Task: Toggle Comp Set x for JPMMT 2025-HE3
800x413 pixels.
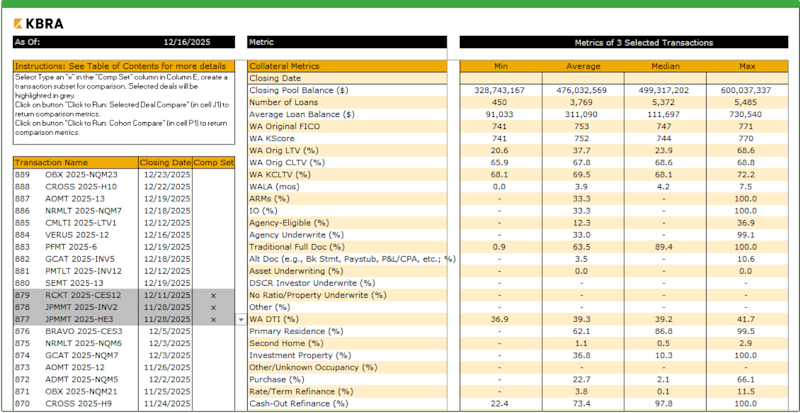Action: (213, 320)
